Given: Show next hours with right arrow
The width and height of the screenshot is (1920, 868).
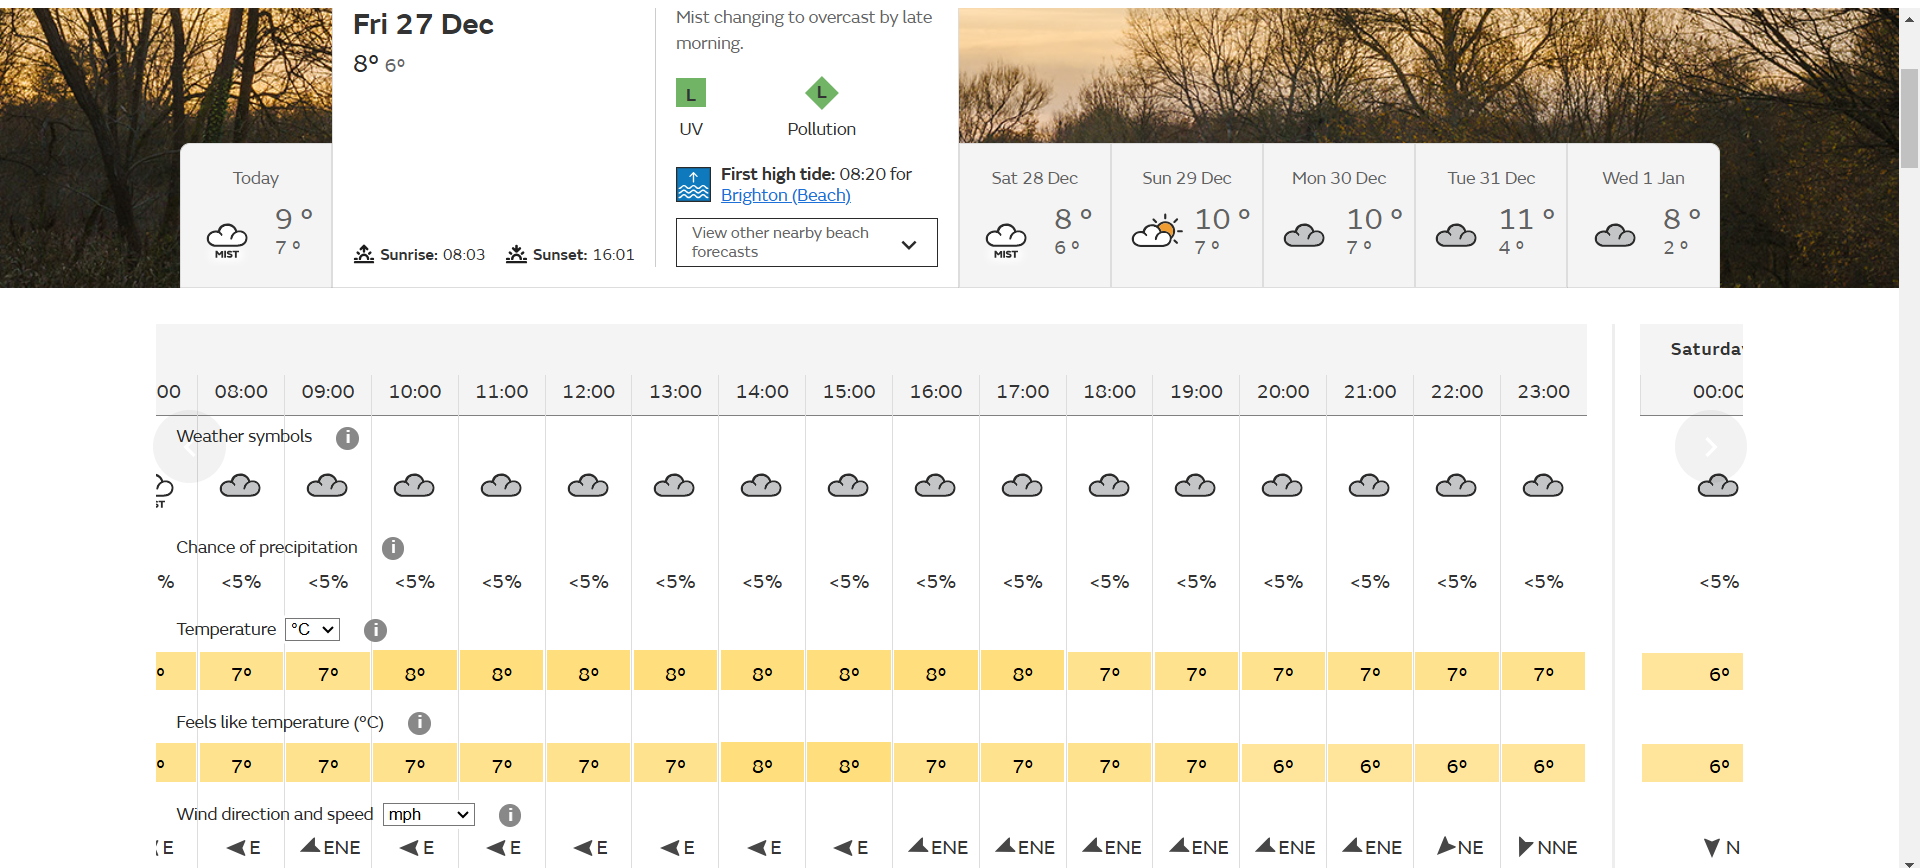Looking at the screenshot, I should [1711, 446].
